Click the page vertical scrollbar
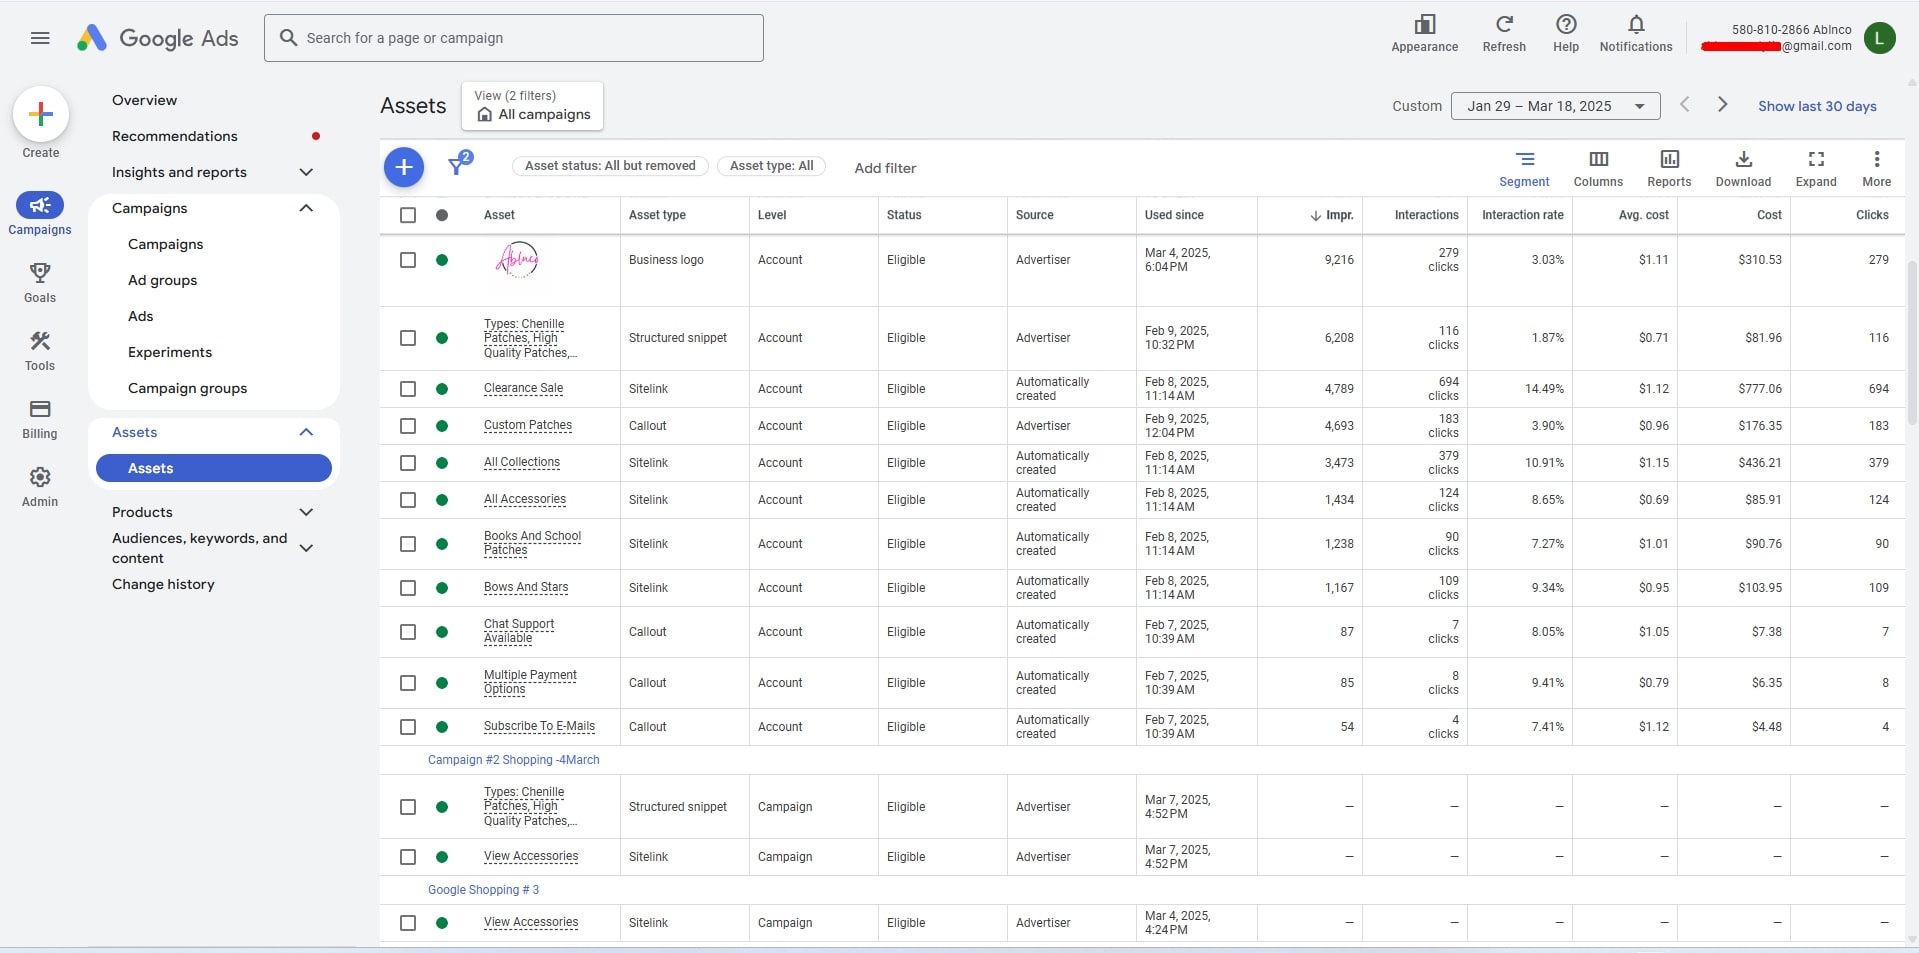The width and height of the screenshot is (1919, 953). [1912, 345]
